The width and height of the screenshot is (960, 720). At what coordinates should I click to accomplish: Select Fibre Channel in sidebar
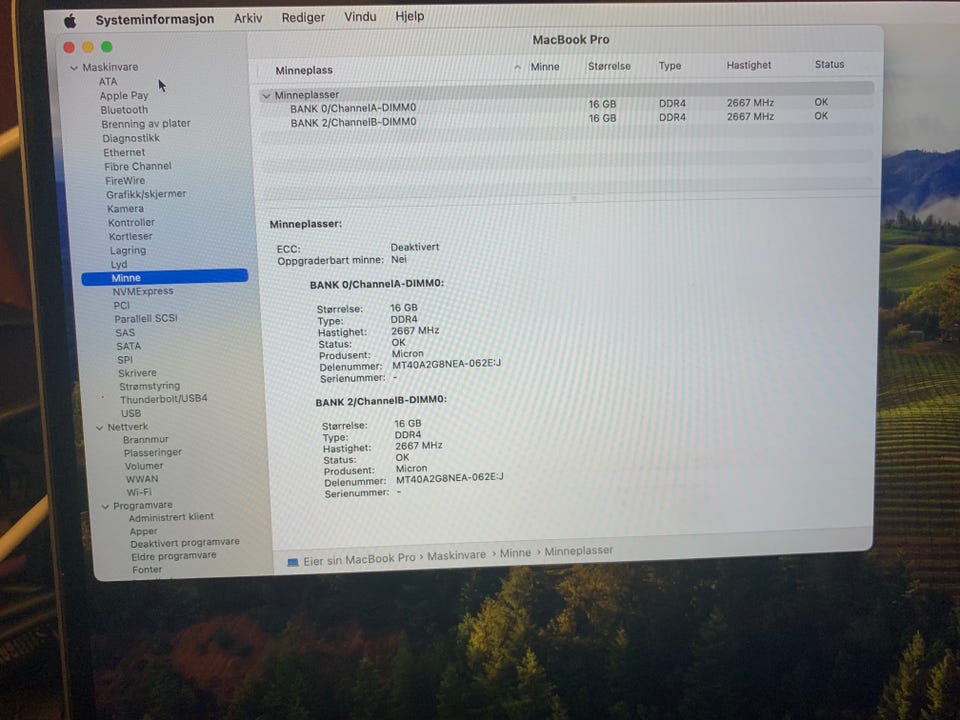tap(138, 167)
